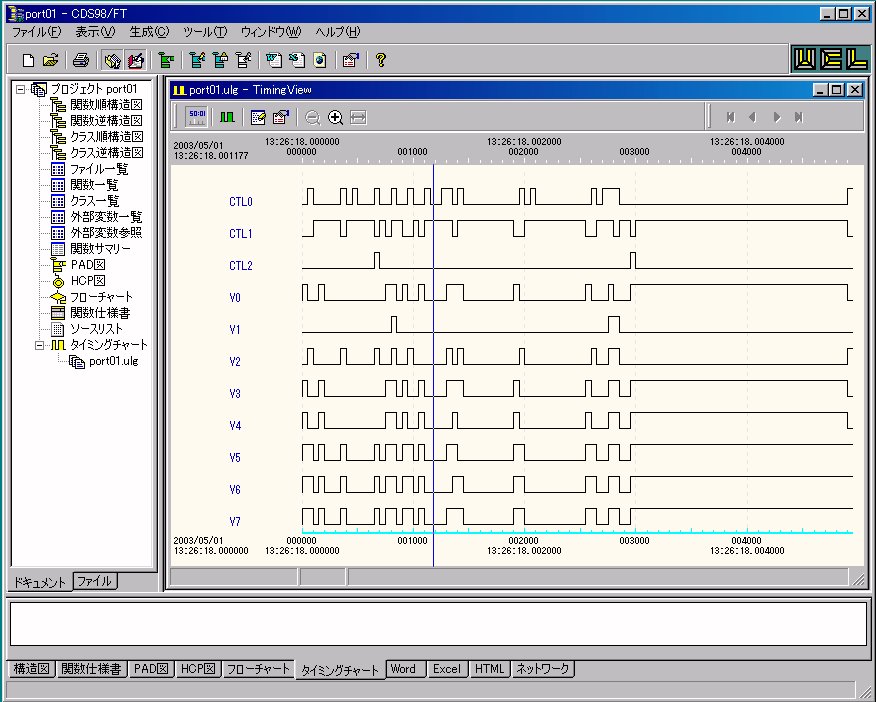This screenshot has width=876, height=702.
Task: Open the ツール(T) menu
Action: [x=205, y=32]
